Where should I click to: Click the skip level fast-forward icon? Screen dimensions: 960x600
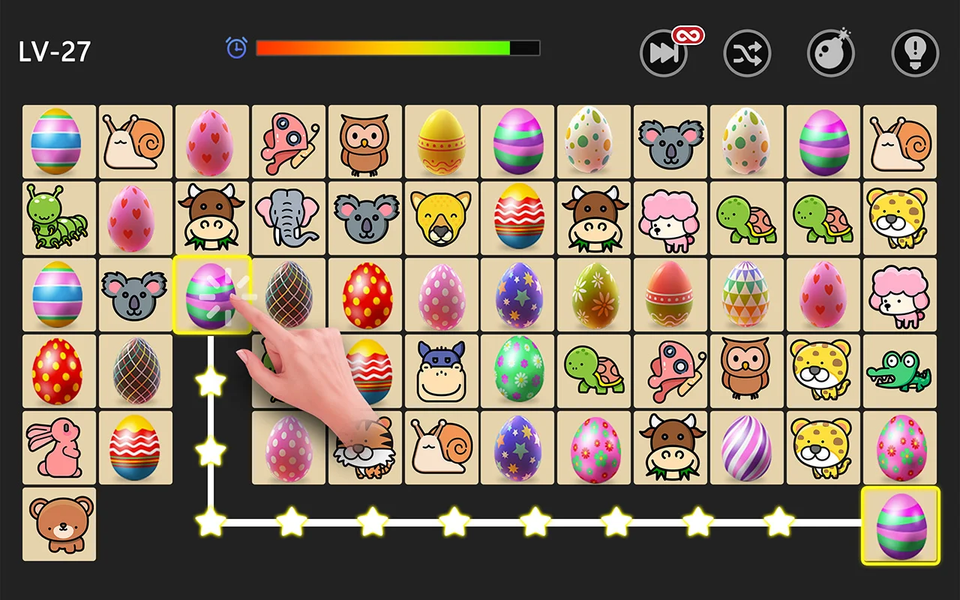[x=664, y=53]
